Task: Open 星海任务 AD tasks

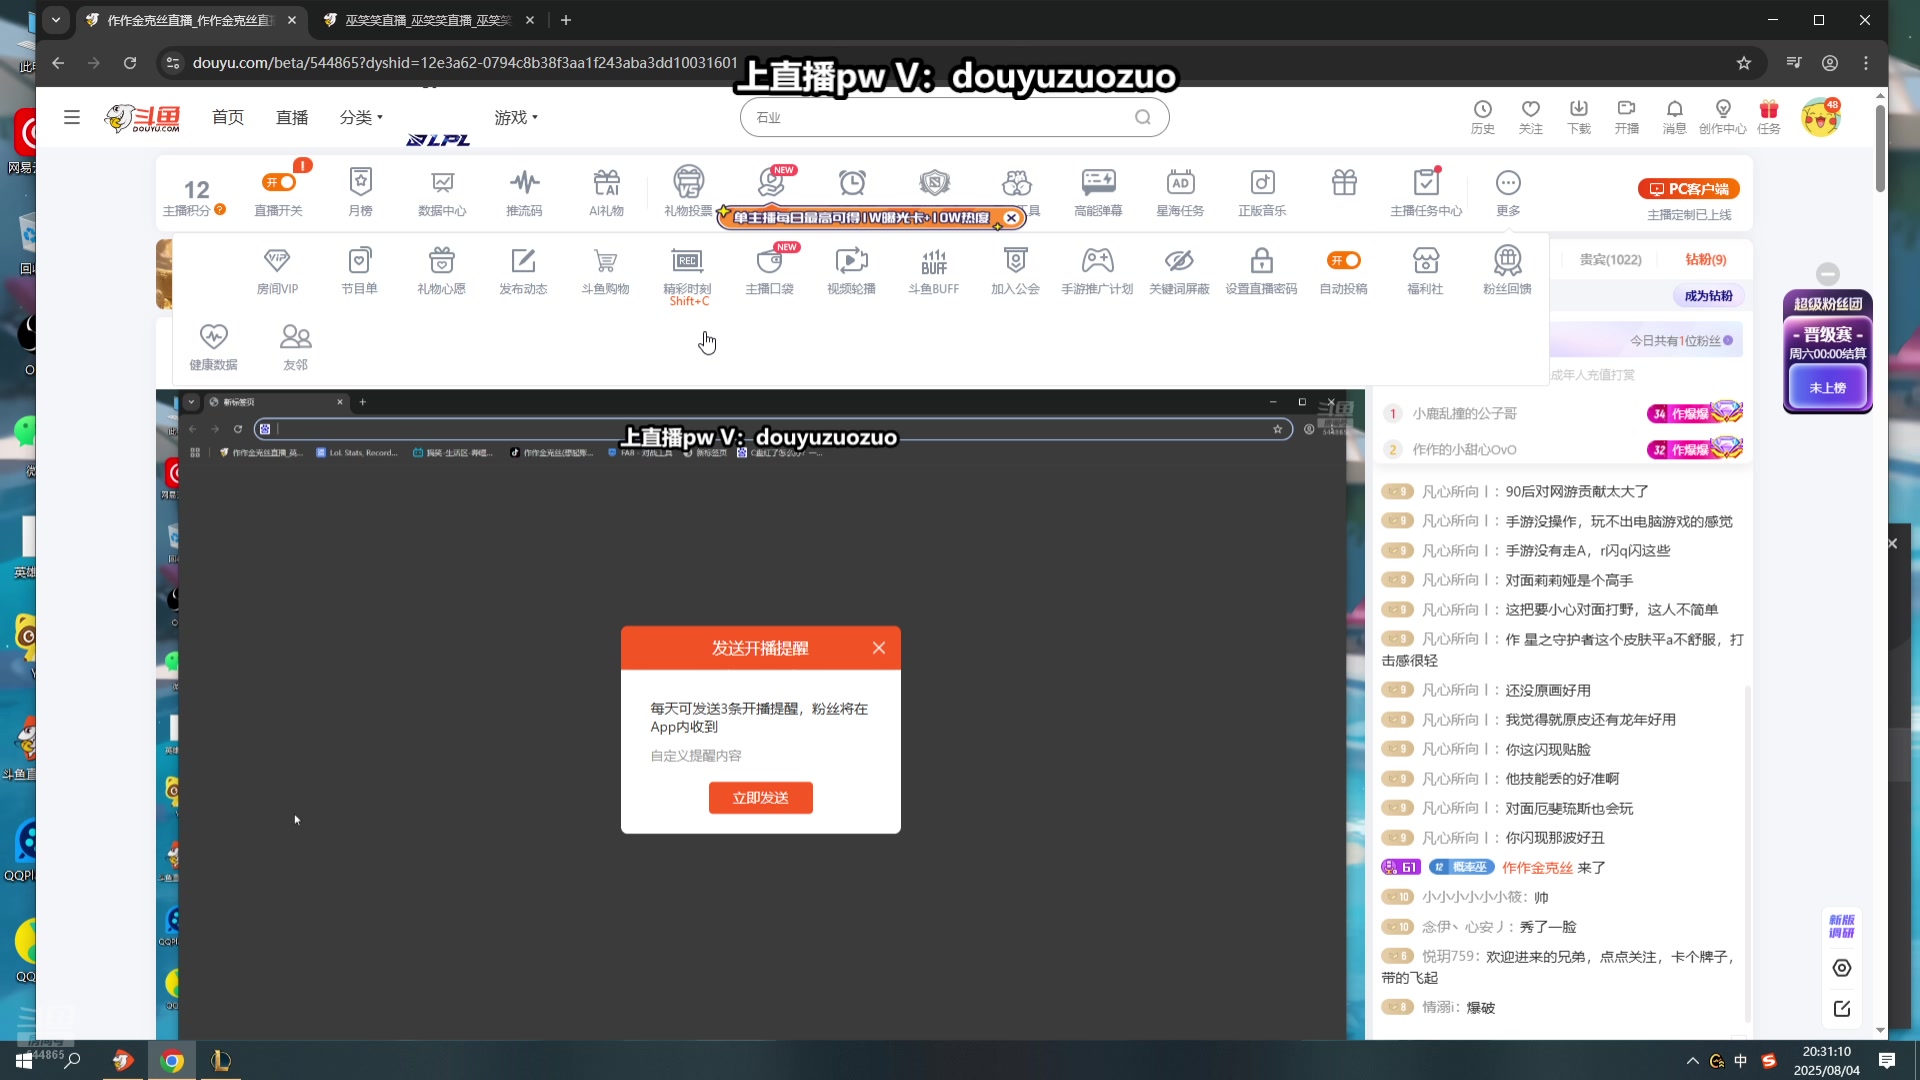Action: (1180, 192)
